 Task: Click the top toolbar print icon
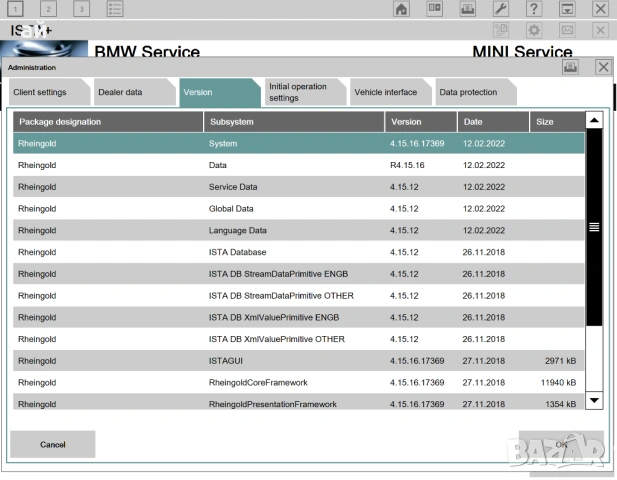(467, 9)
